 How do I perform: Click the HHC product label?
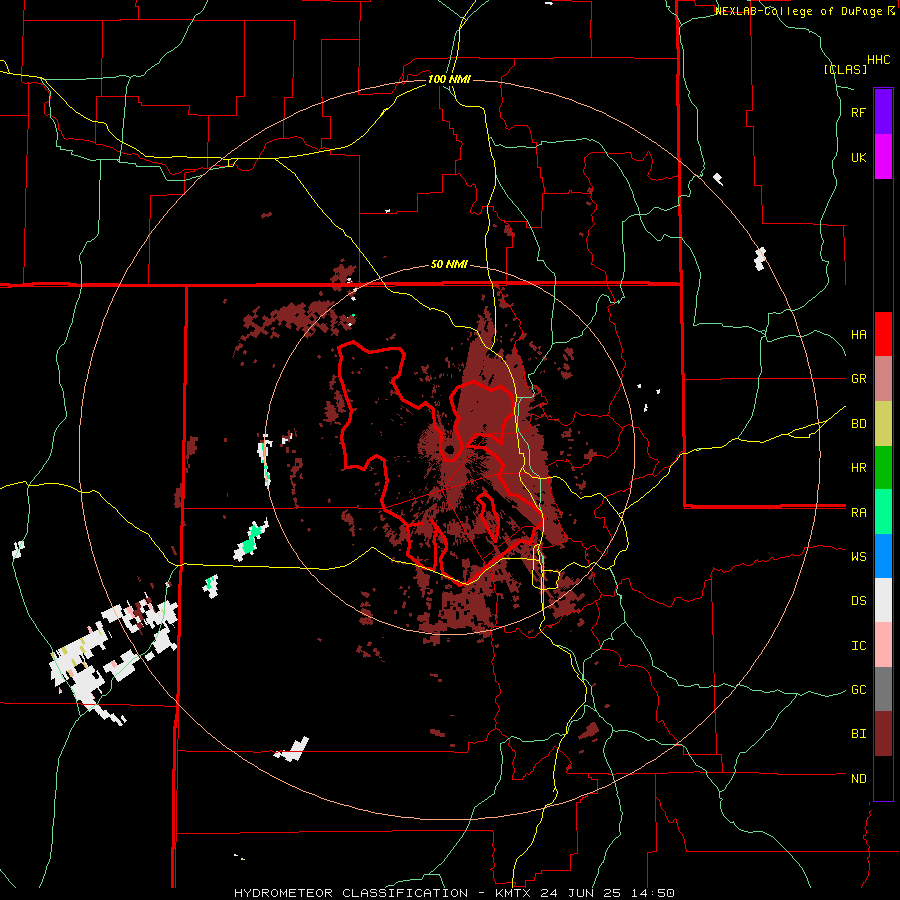(878, 60)
